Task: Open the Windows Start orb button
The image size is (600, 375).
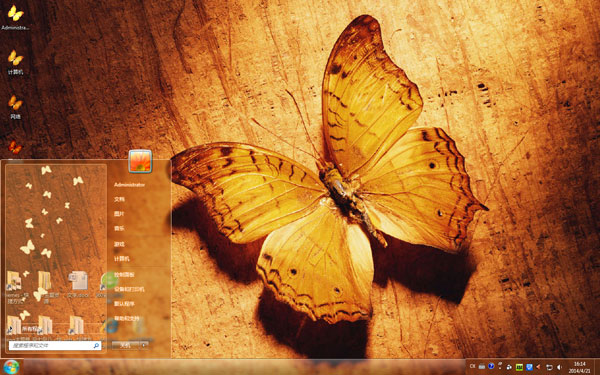Action: coord(11,367)
